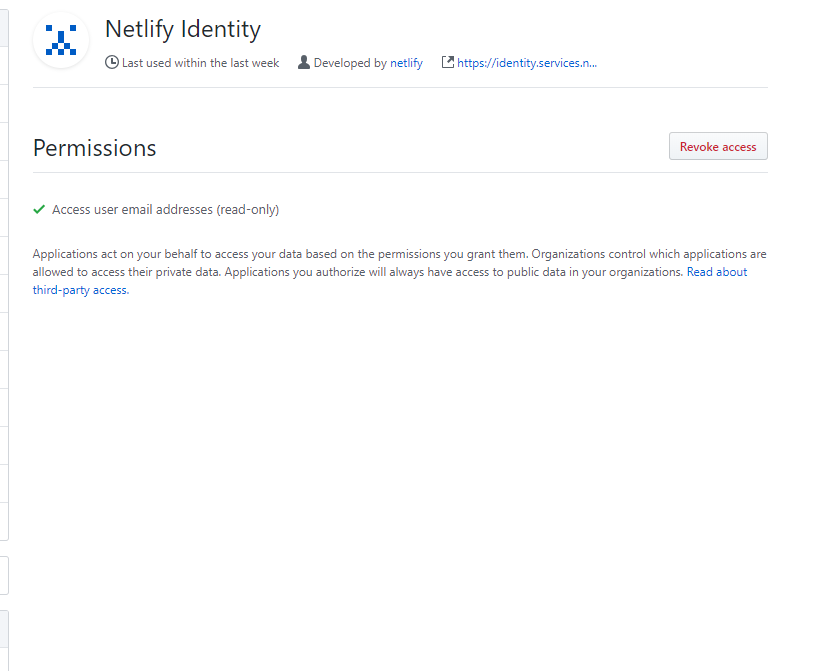Click the clock icon beside "Last used within the last week"
Viewport: 819px width, 671px height.
click(x=111, y=62)
